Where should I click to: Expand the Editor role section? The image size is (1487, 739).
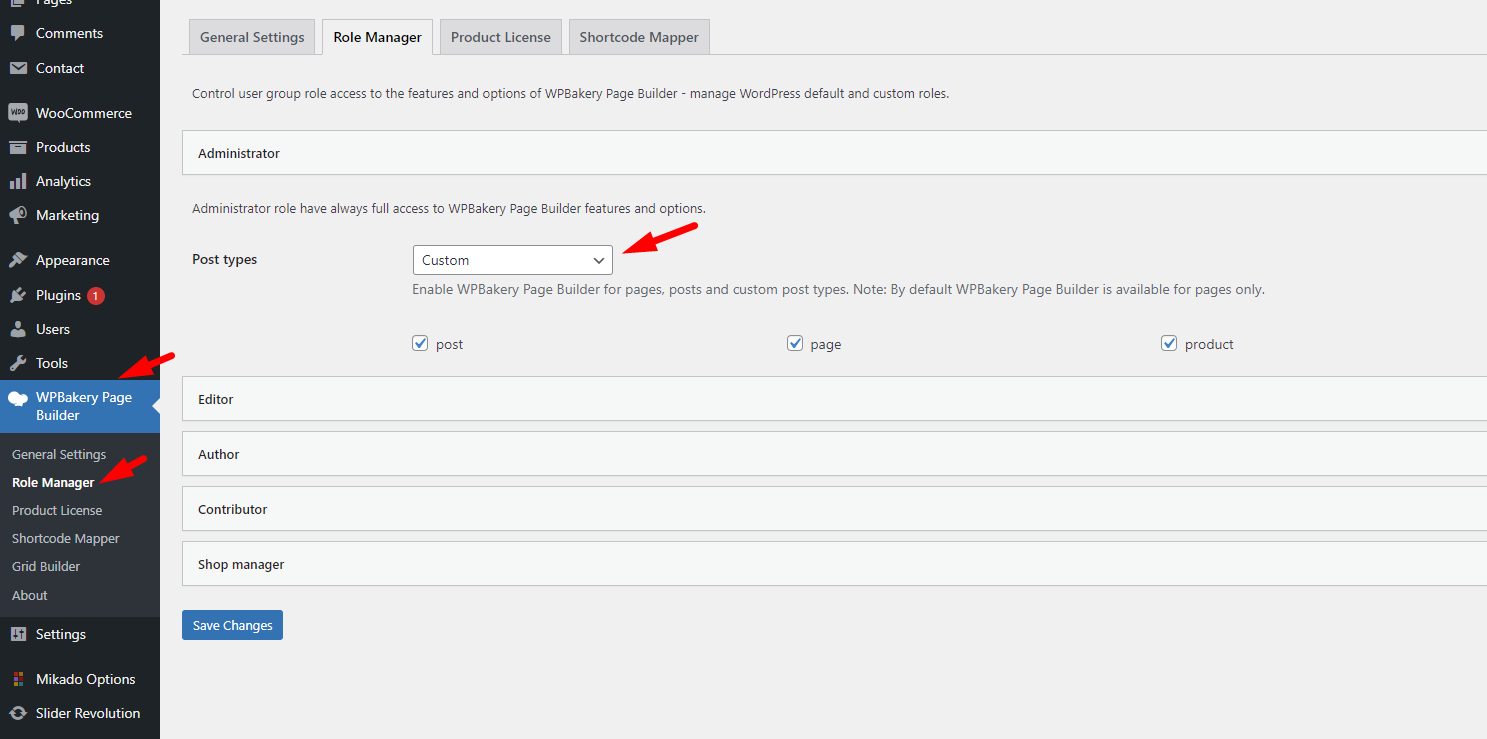pyautogui.click(x=834, y=398)
